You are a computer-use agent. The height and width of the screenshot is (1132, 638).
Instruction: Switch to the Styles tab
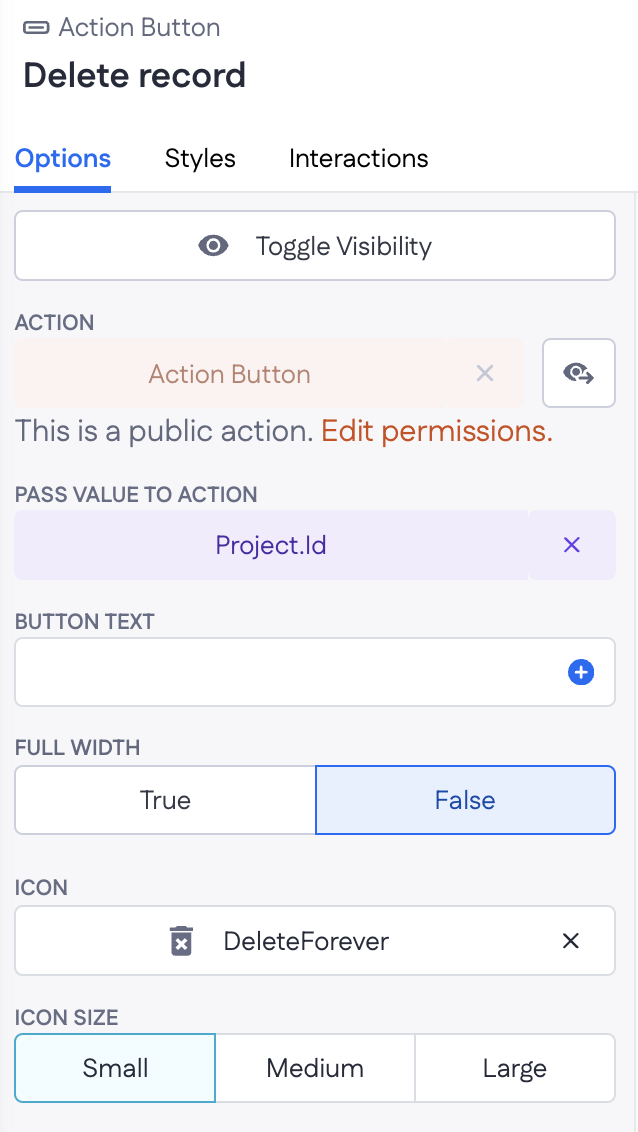[x=200, y=159]
